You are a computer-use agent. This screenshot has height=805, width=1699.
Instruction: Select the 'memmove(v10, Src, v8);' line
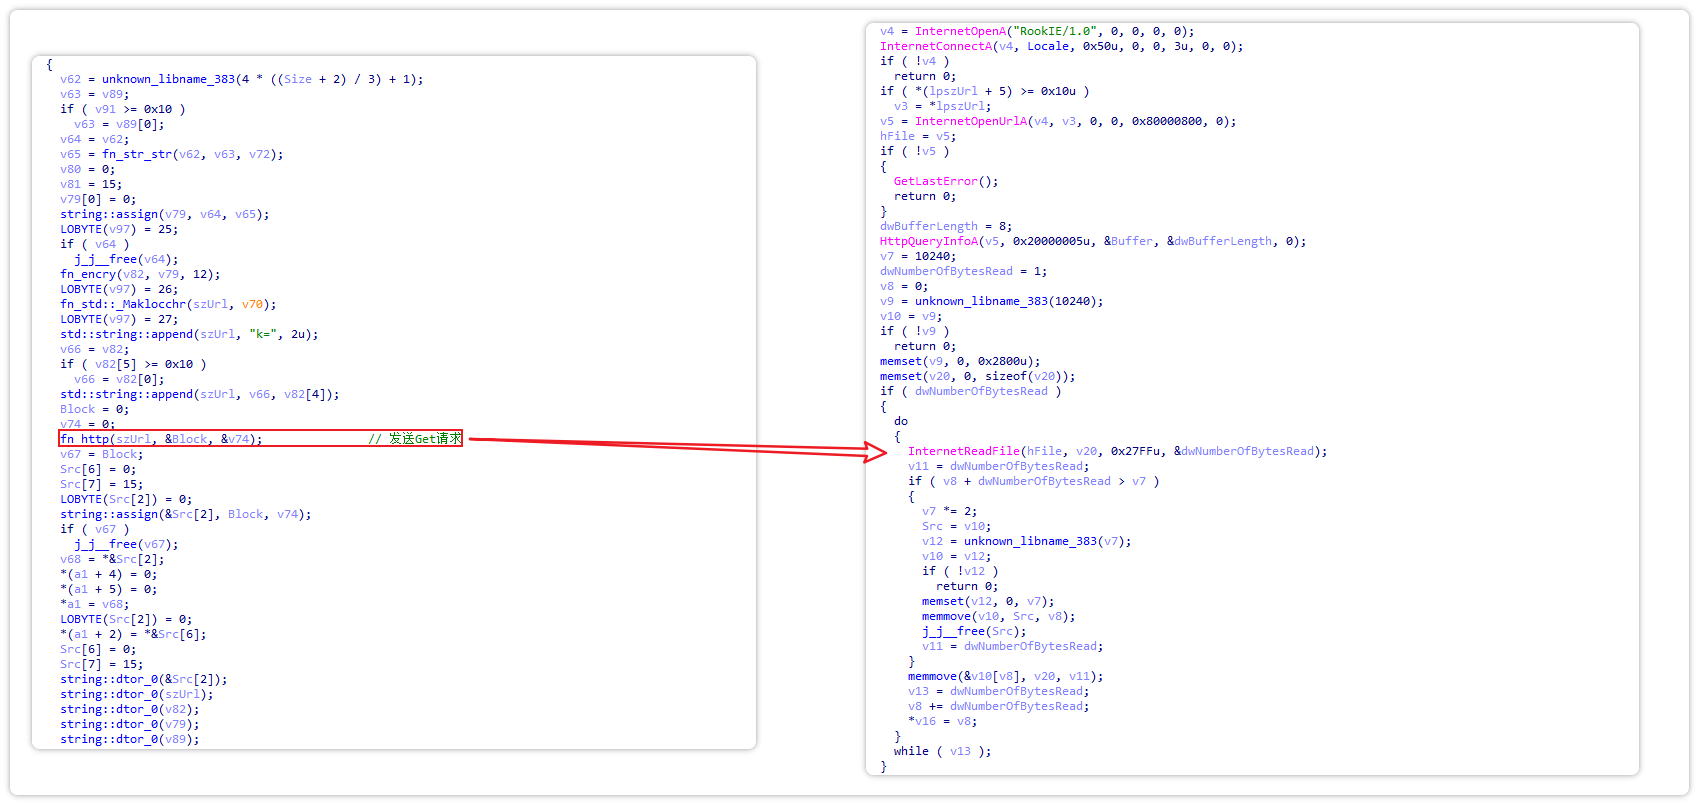point(999,616)
